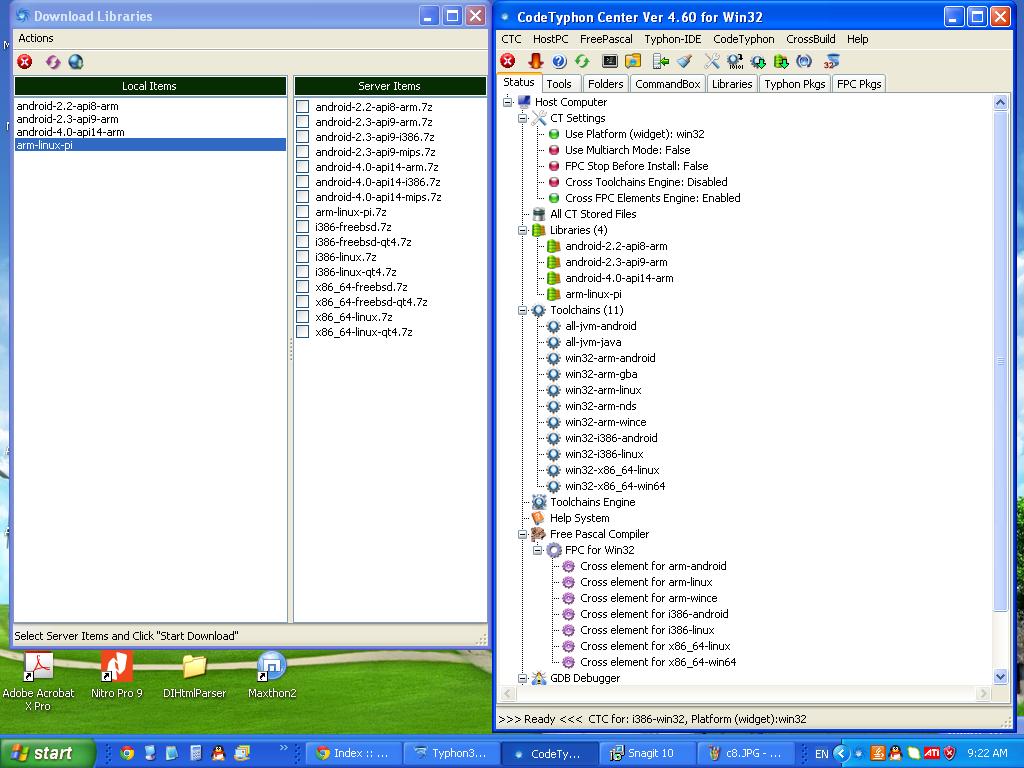
Task: Collapse the Libraries (4) tree node
Action: point(522,230)
